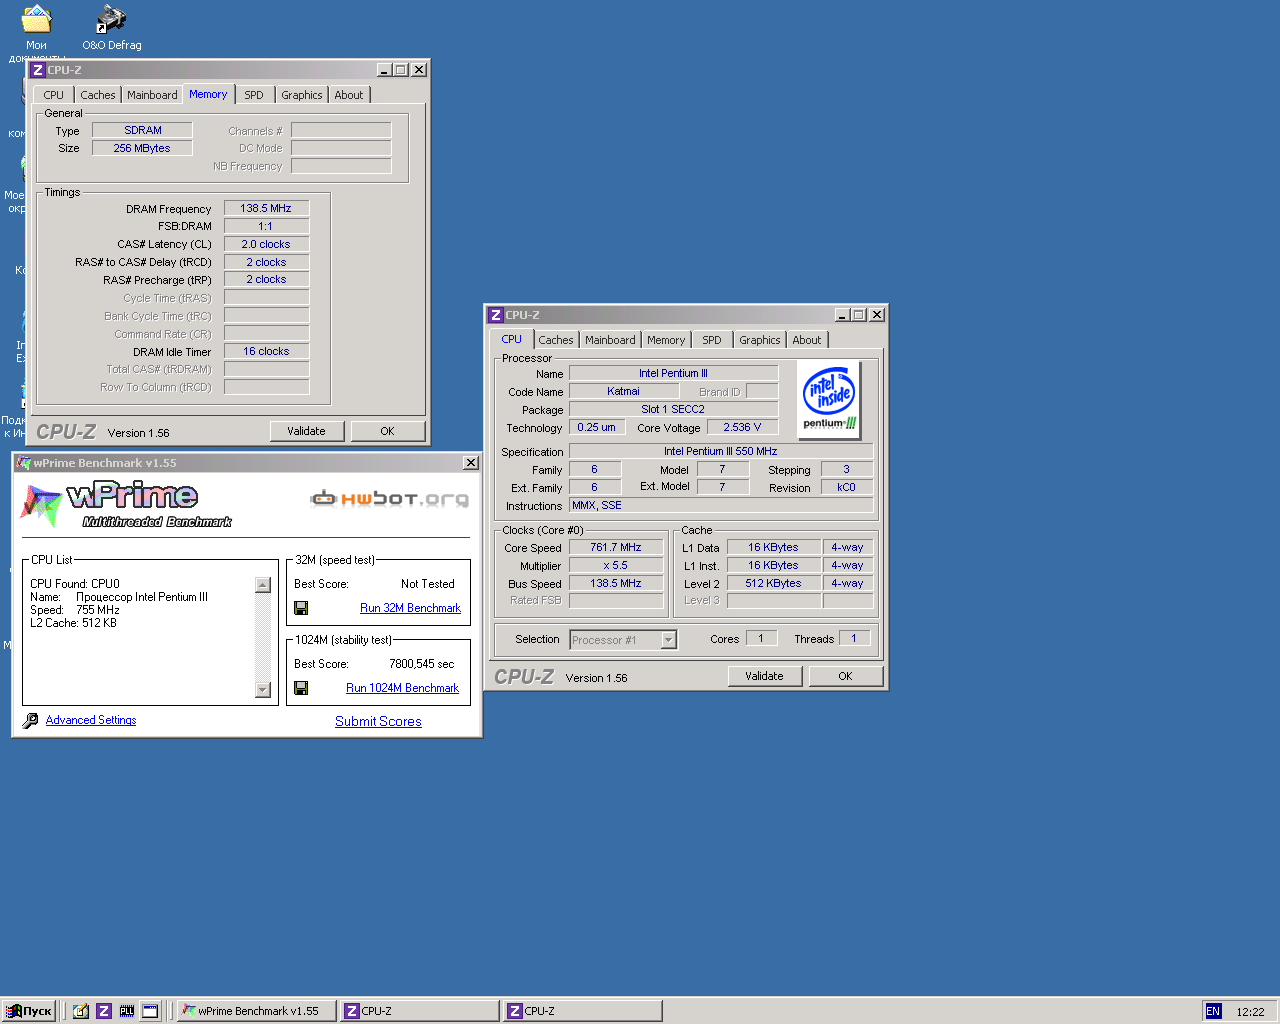Click the Core Voltage 2.536 V value
This screenshot has width=1280, height=1024.
point(742,427)
